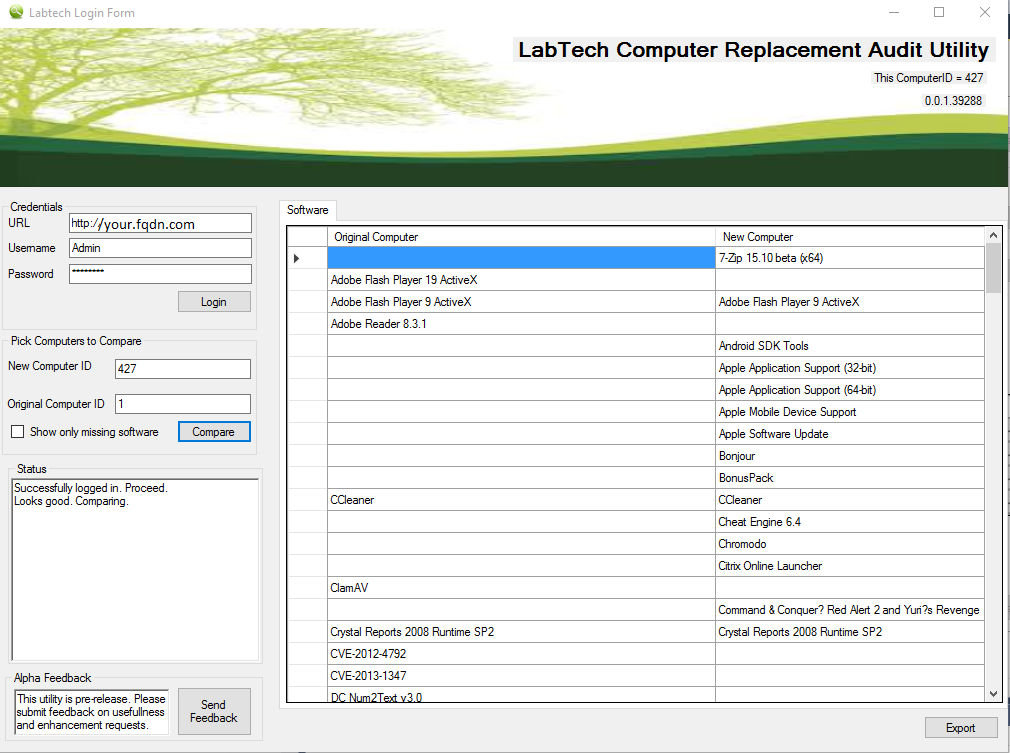1010x753 pixels.
Task: Select CCleaner in Original Computer column
Action: point(521,500)
